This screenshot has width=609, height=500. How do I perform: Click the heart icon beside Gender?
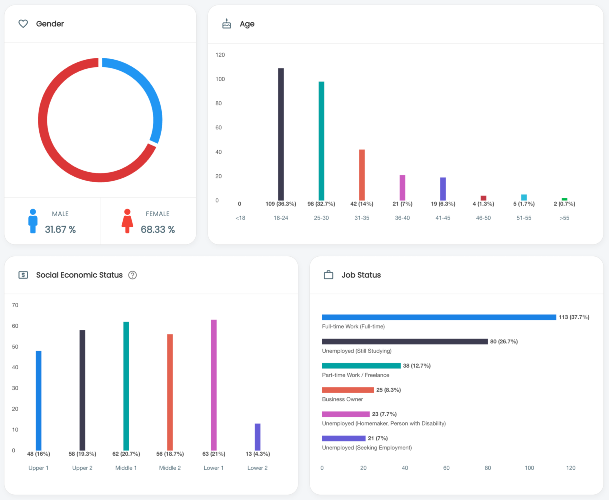pos(23,24)
